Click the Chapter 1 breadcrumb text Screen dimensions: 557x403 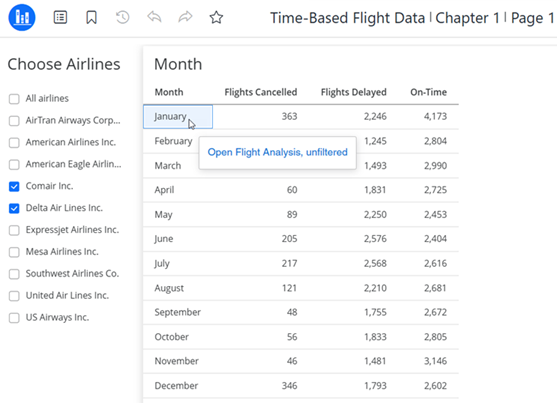coord(467,18)
